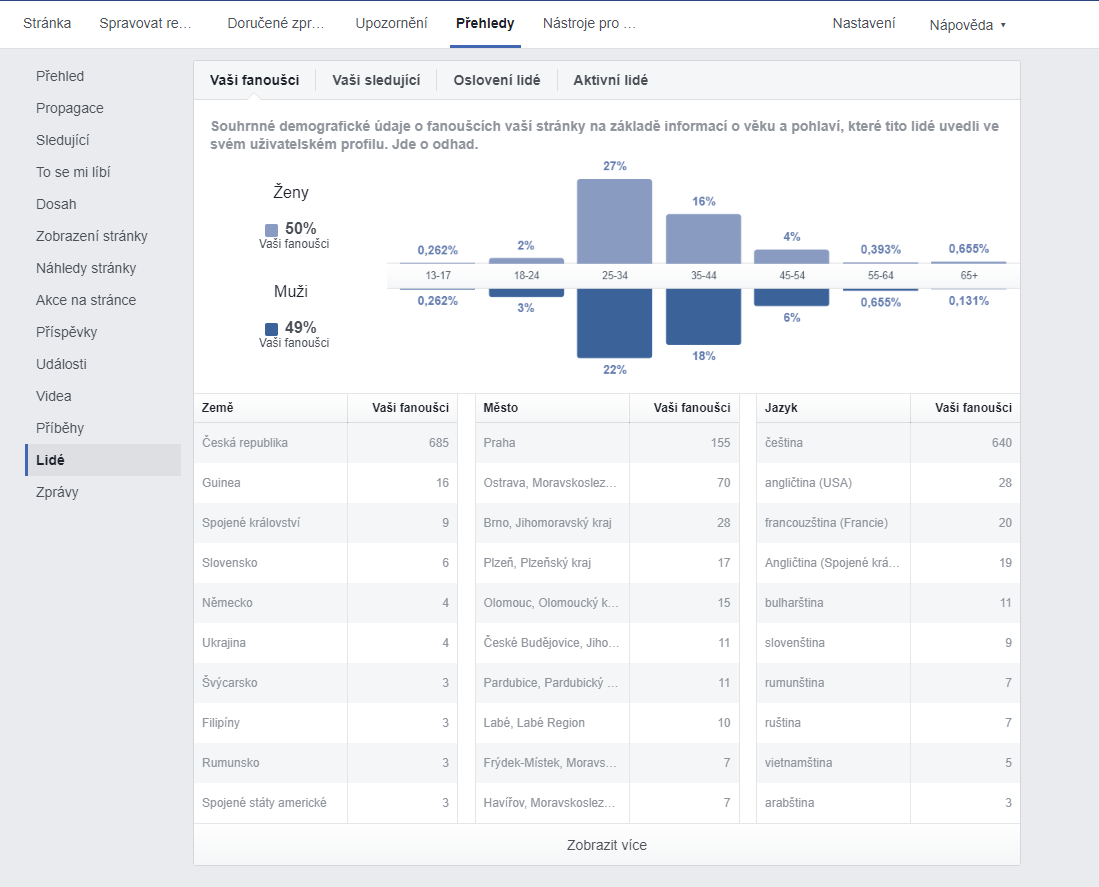Select the čeština row in Jazyk table
1099x887 pixels.
[x=888, y=443]
